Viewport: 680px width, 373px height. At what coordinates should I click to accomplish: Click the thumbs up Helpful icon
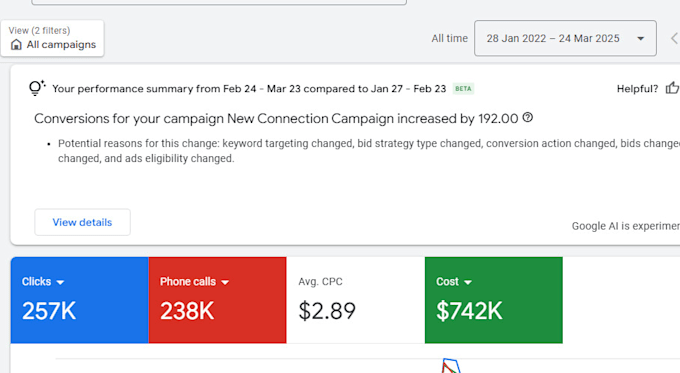coord(672,88)
